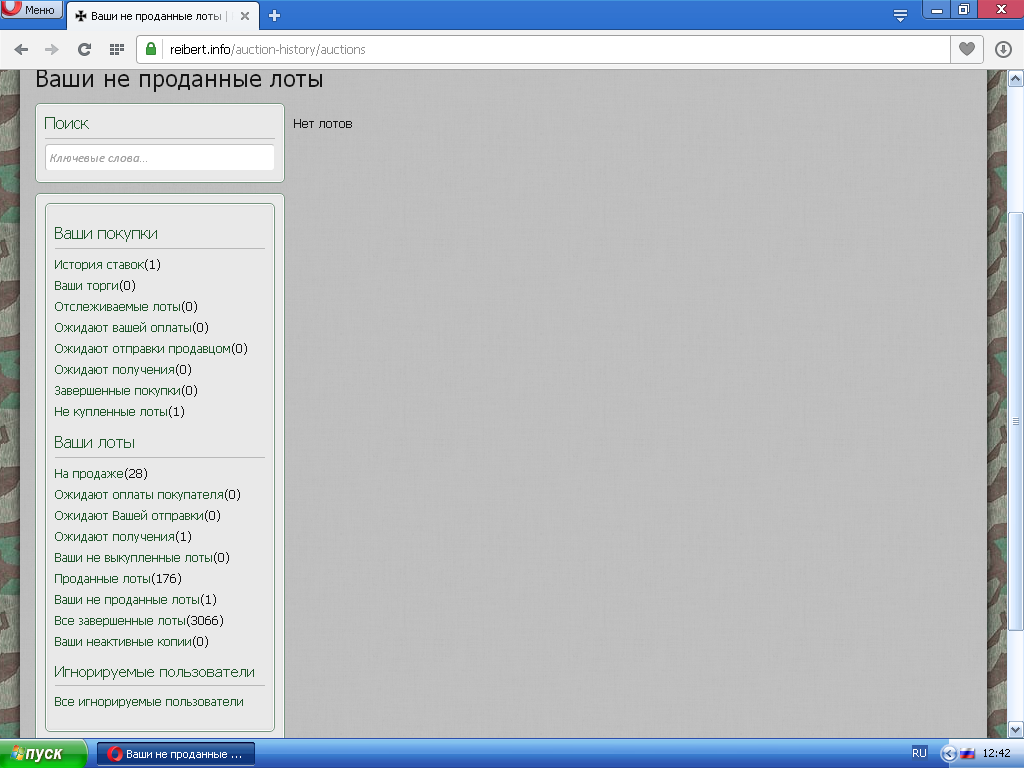Click the green padlock security icon
The width and height of the screenshot is (1024, 768).
click(151, 49)
